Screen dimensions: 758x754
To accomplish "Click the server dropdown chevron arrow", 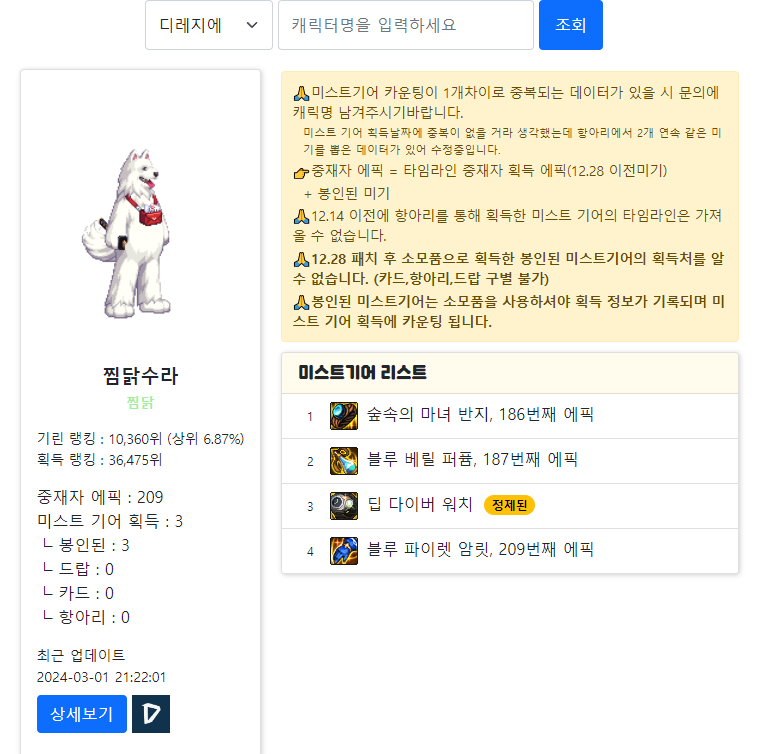I will tap(252, 25).
